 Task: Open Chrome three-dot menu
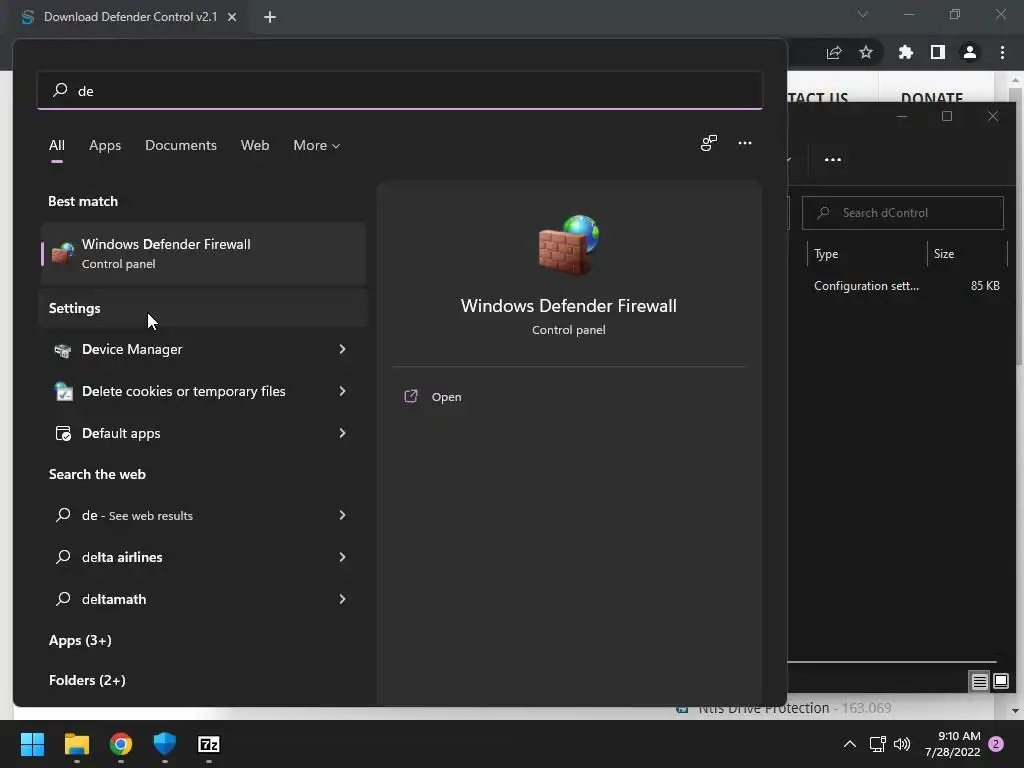(1002, 52)
